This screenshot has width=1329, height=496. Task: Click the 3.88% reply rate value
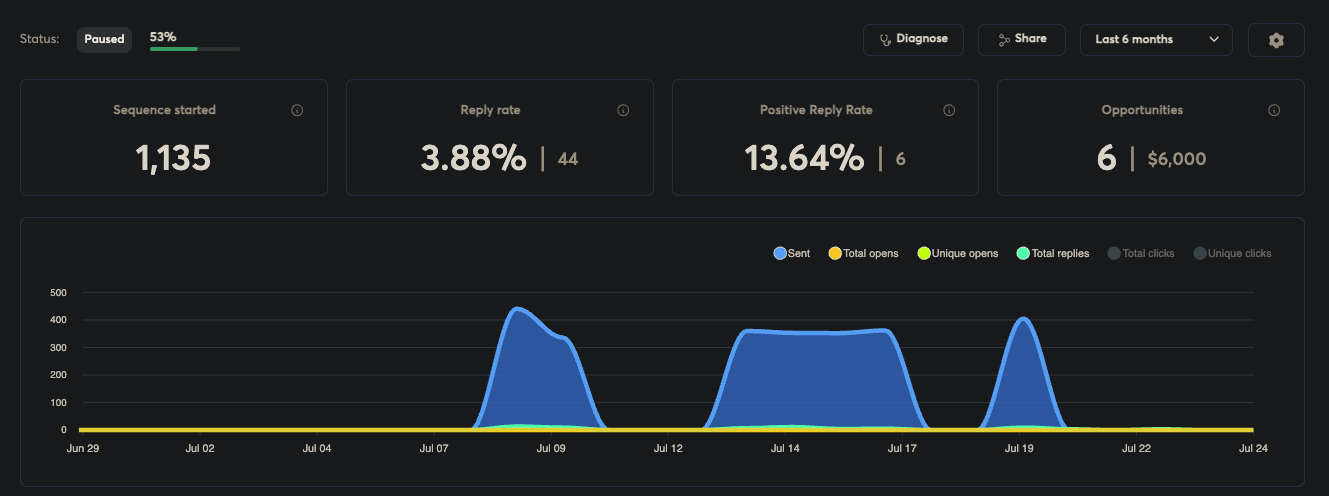(474, 158)
